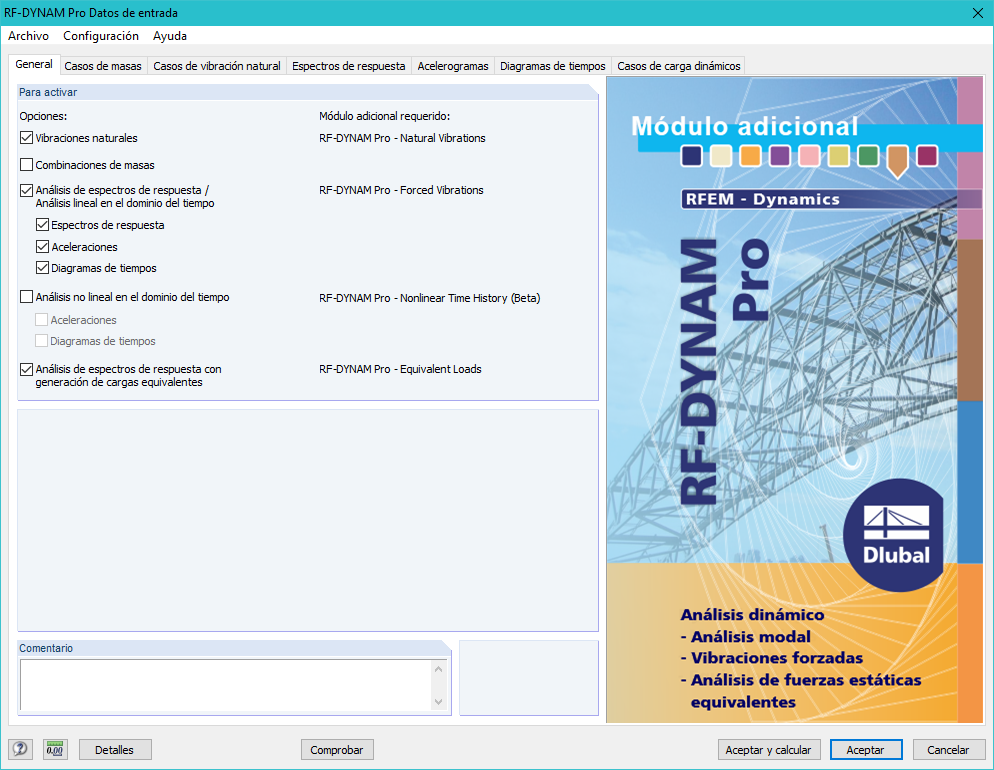The height and width of the screenshot is (770, 994).
Task: Open the decimal places units icon
Action: coord(55,749)
